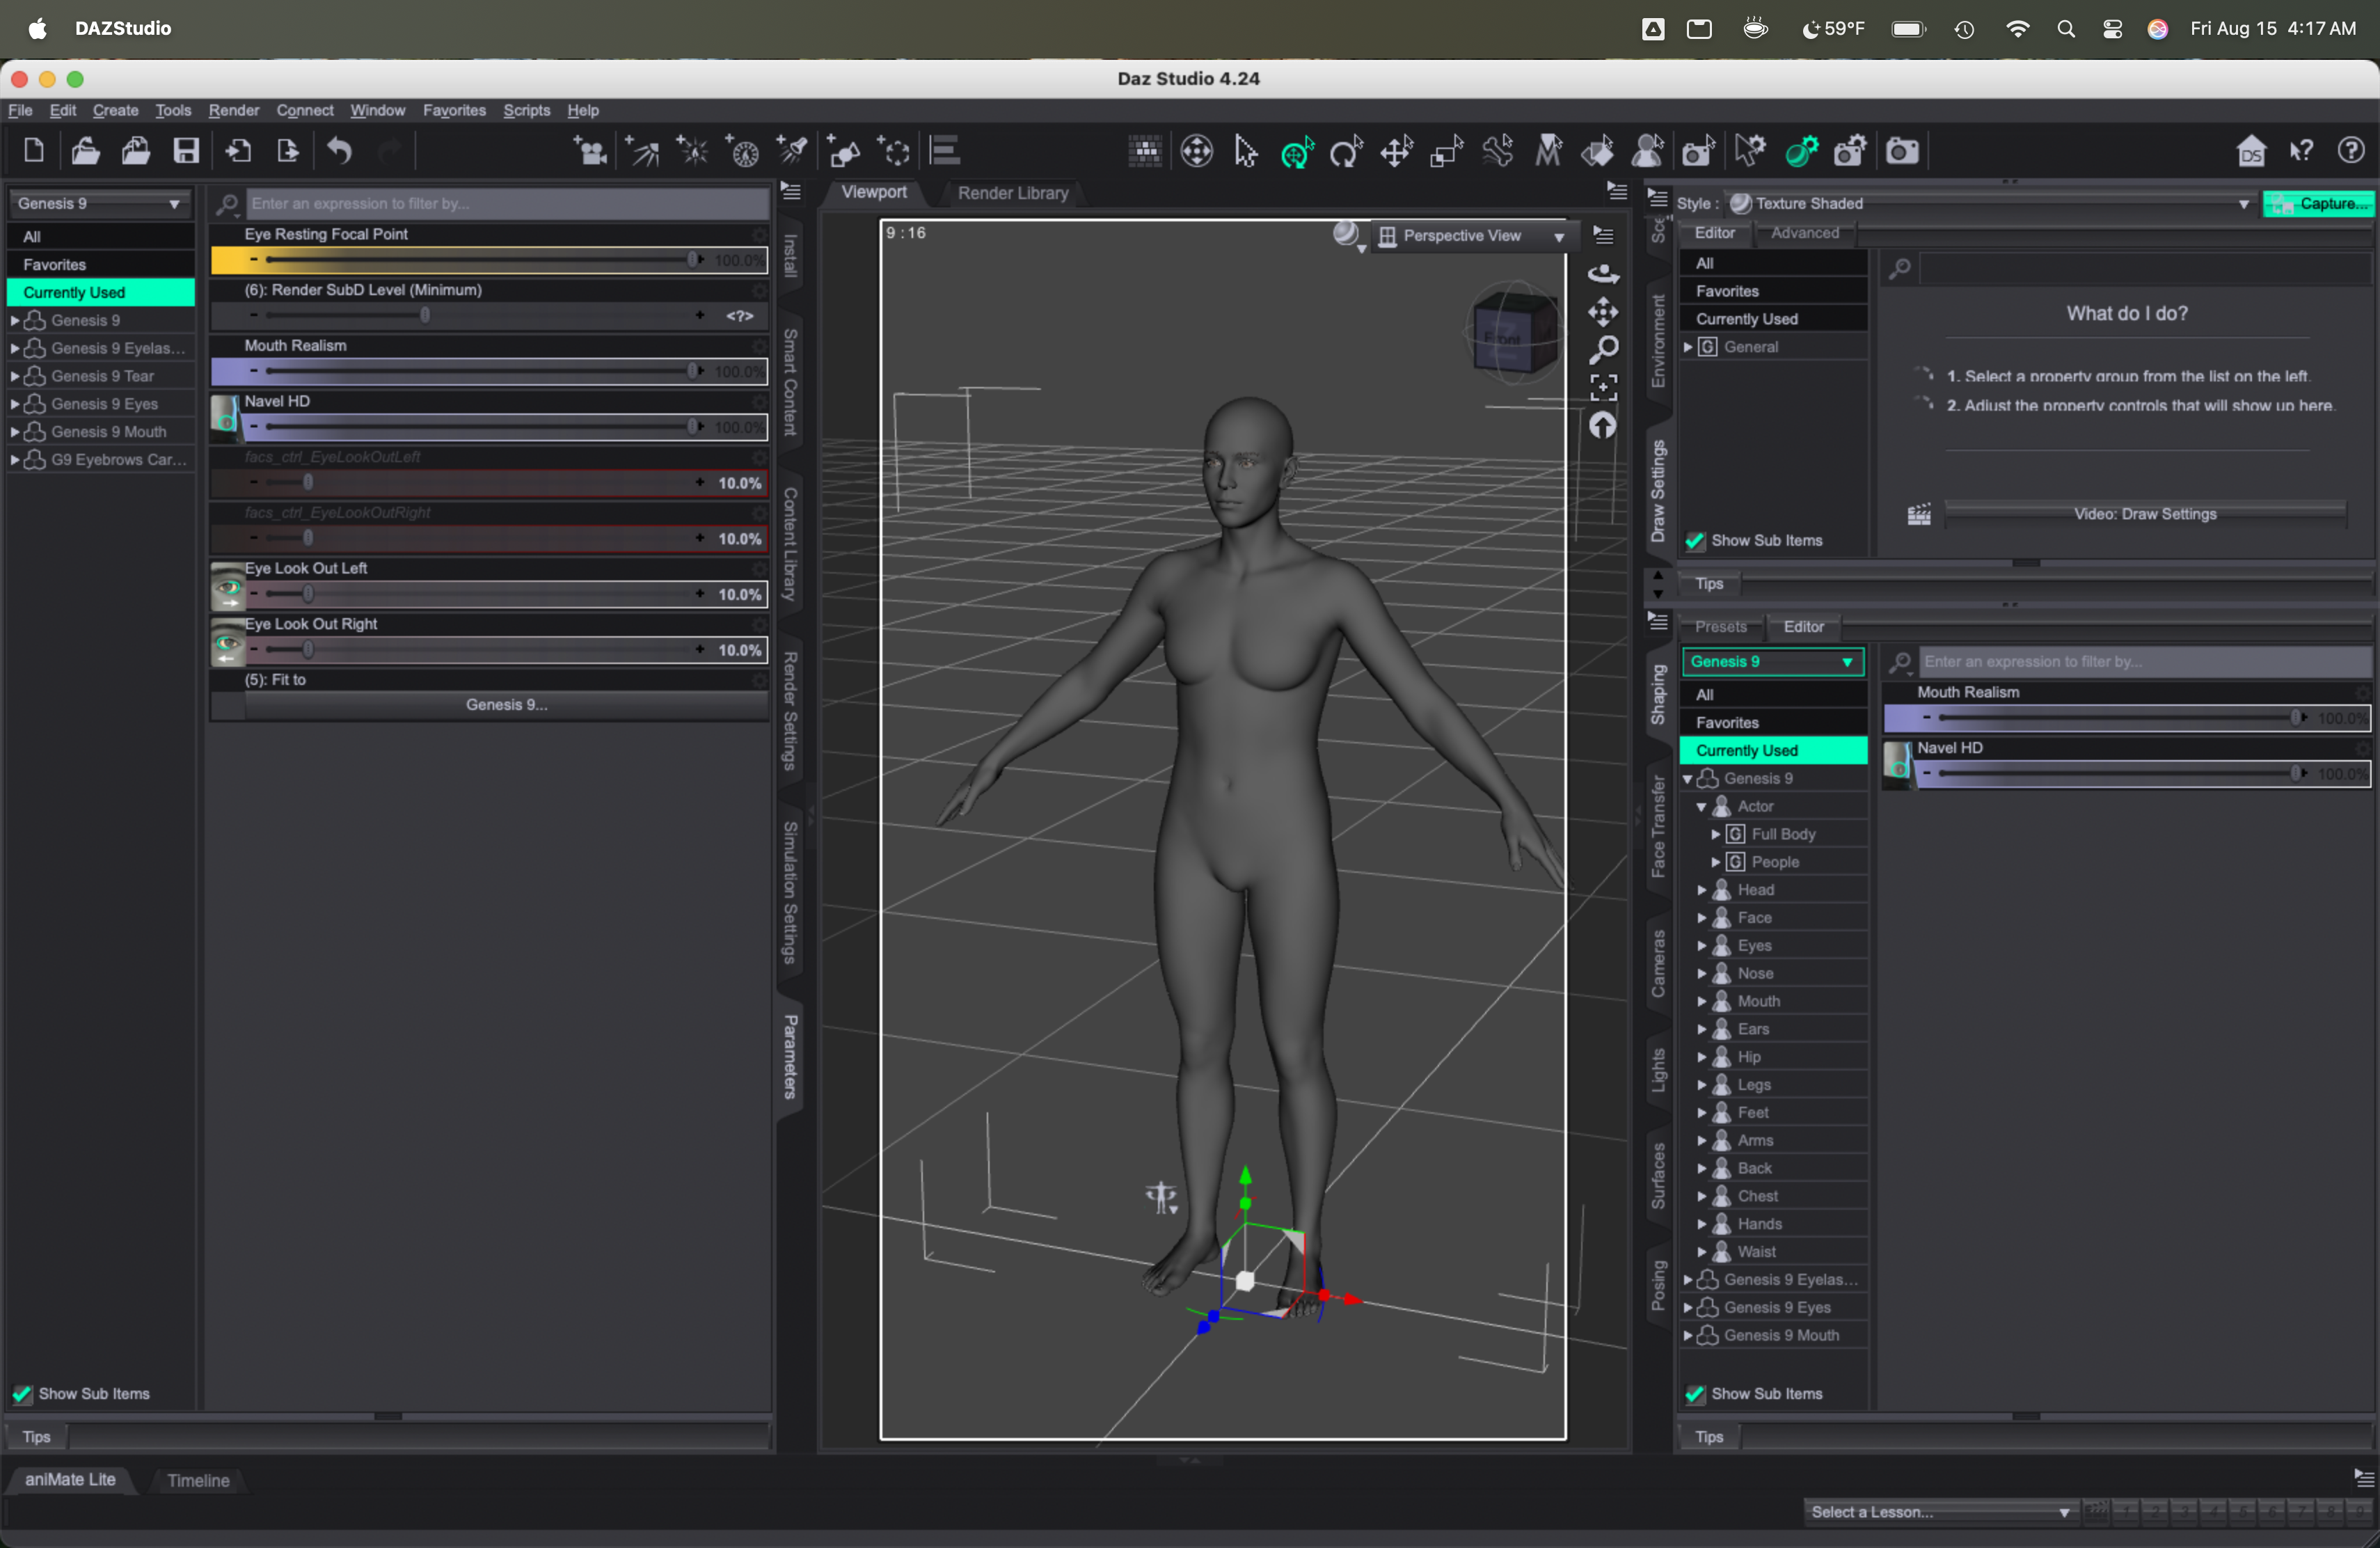The height and width of the screenshot is (1548, 2380).
Task: Switch to the Render Library tab
Action: (1012, 193)
